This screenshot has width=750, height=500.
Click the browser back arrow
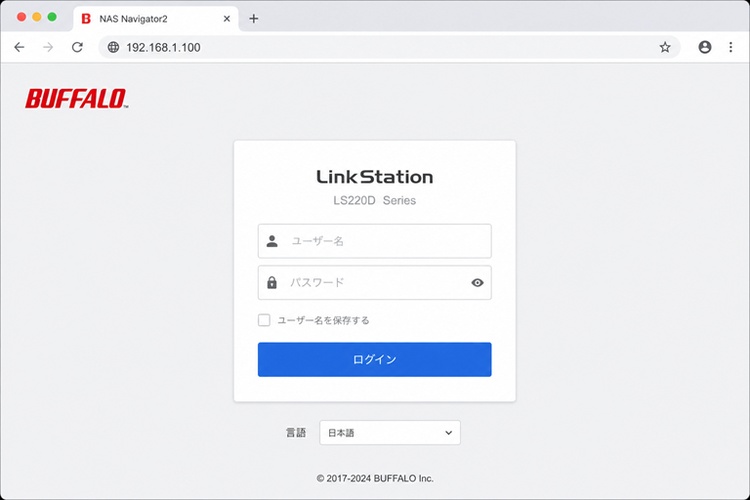tap(19, 47)
